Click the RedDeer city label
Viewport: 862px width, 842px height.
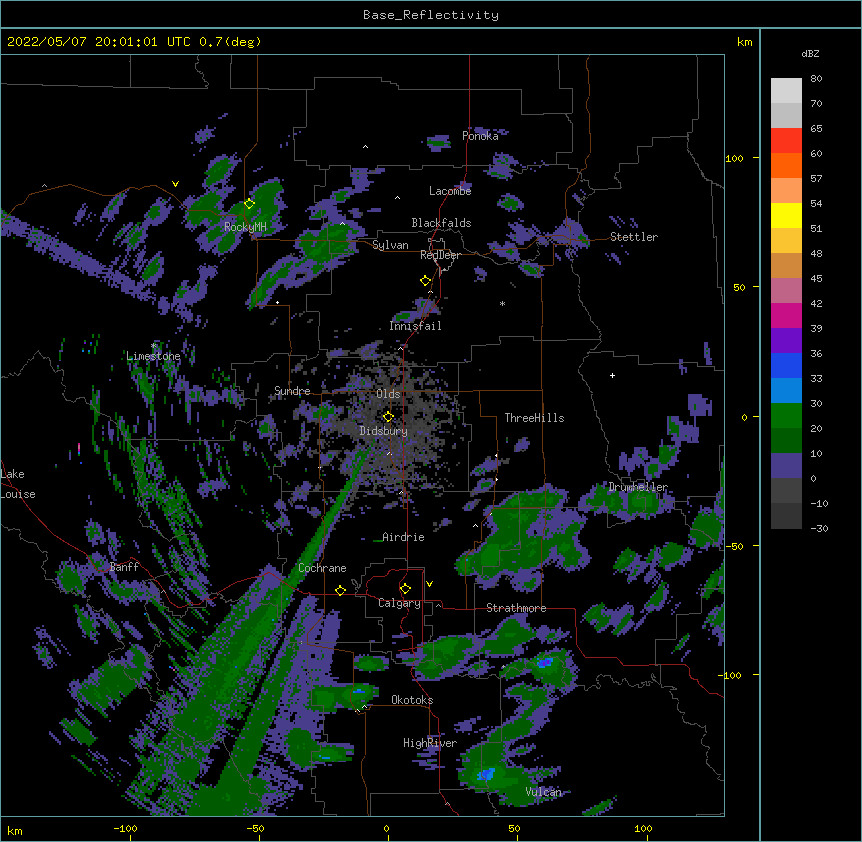pos(440,255)
